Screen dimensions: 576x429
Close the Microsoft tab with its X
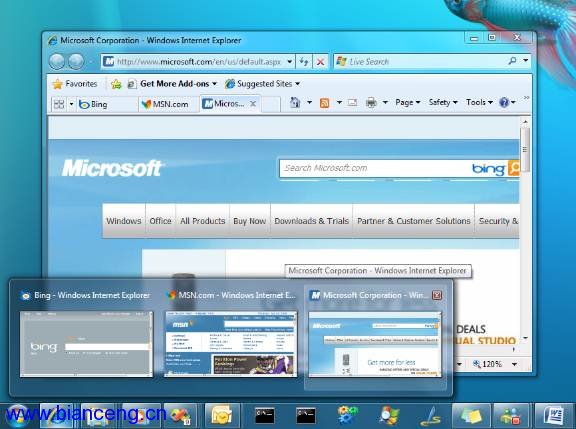click(x=253, y=104)
